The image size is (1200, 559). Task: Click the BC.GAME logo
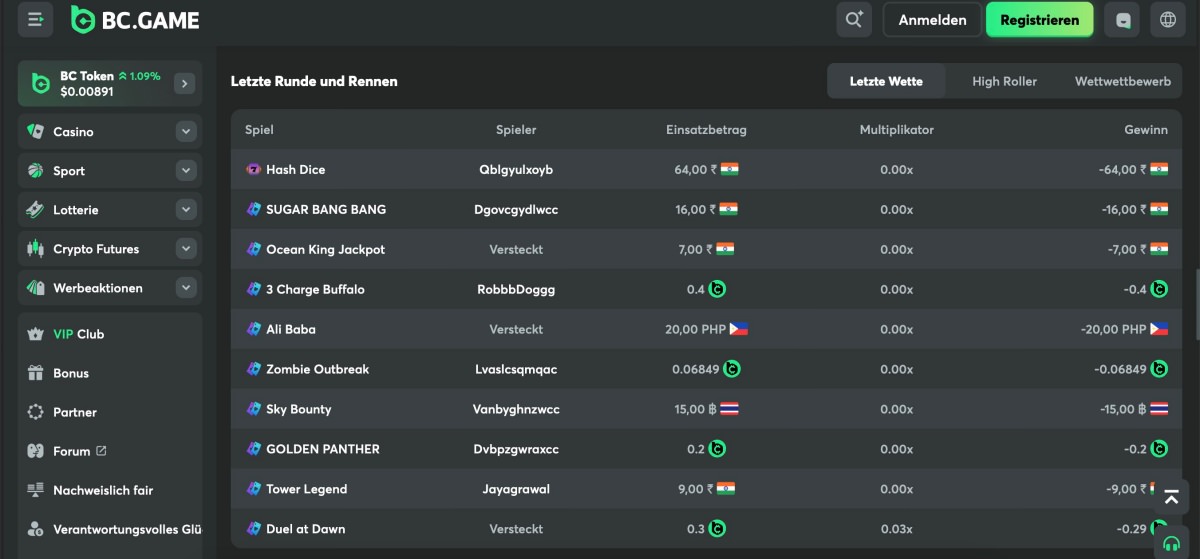point(135,20)
